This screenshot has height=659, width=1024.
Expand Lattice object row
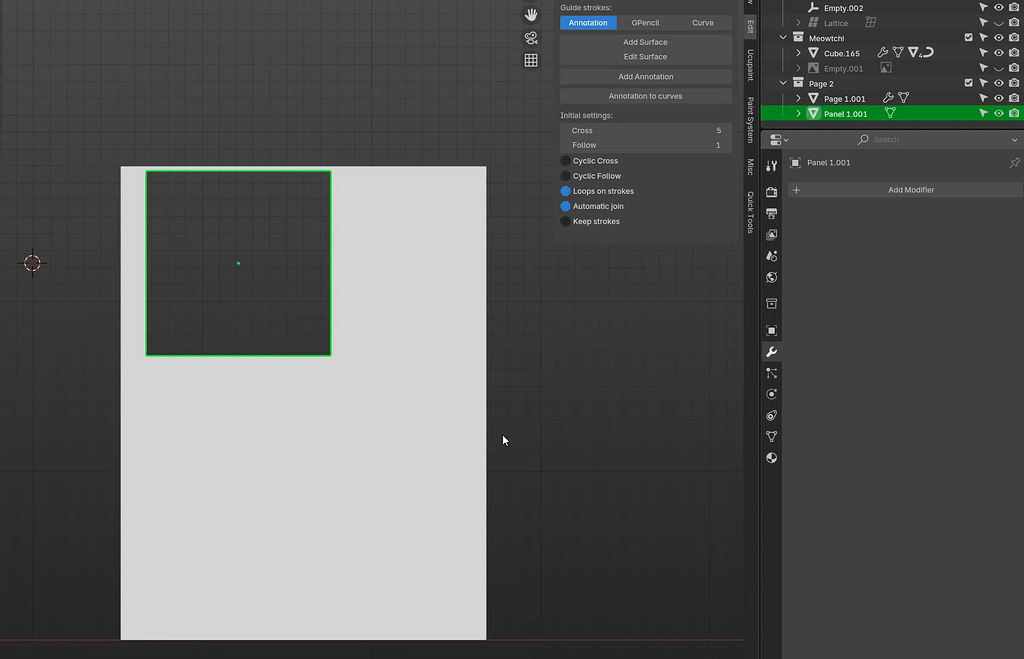(798, 22)
